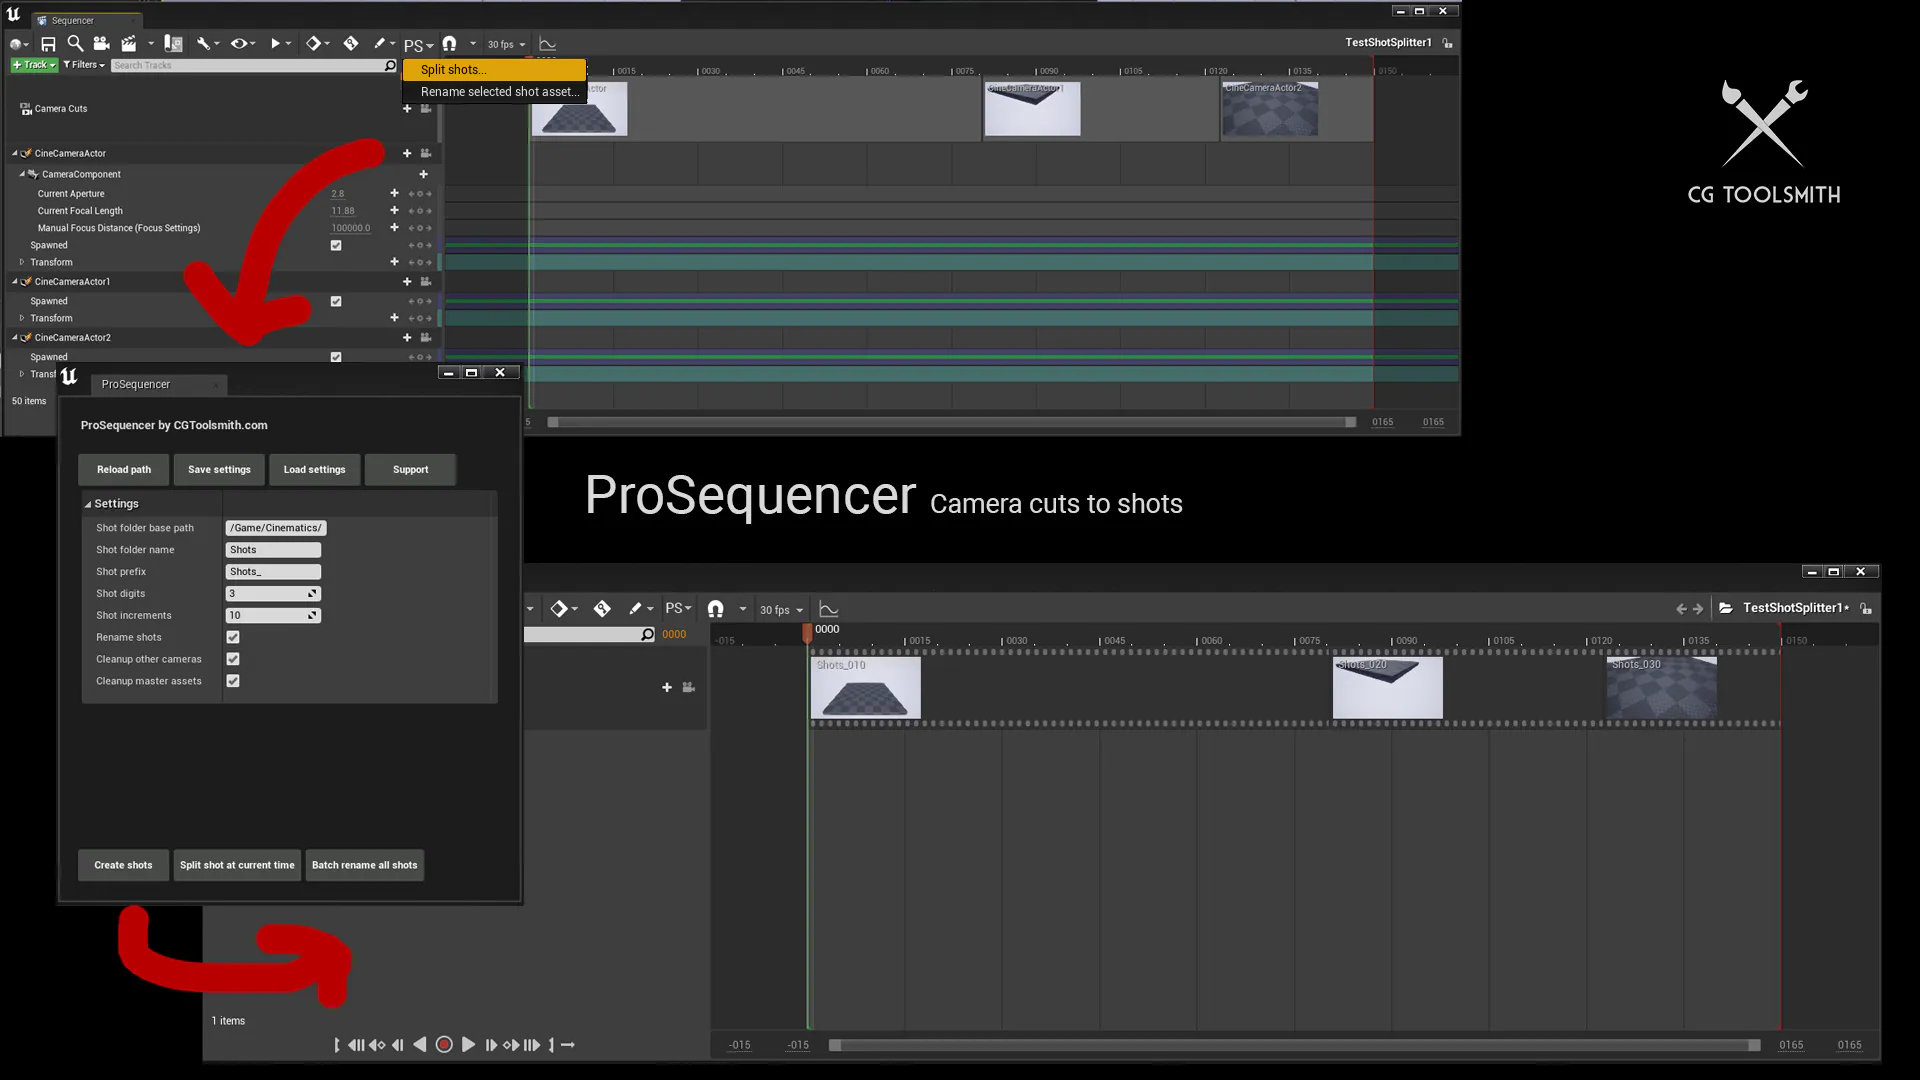Toggle the Cleanup other cameras checkbox
Image resolution: width=1920 pixels, height=1080 pixels.
pos(233,659)
